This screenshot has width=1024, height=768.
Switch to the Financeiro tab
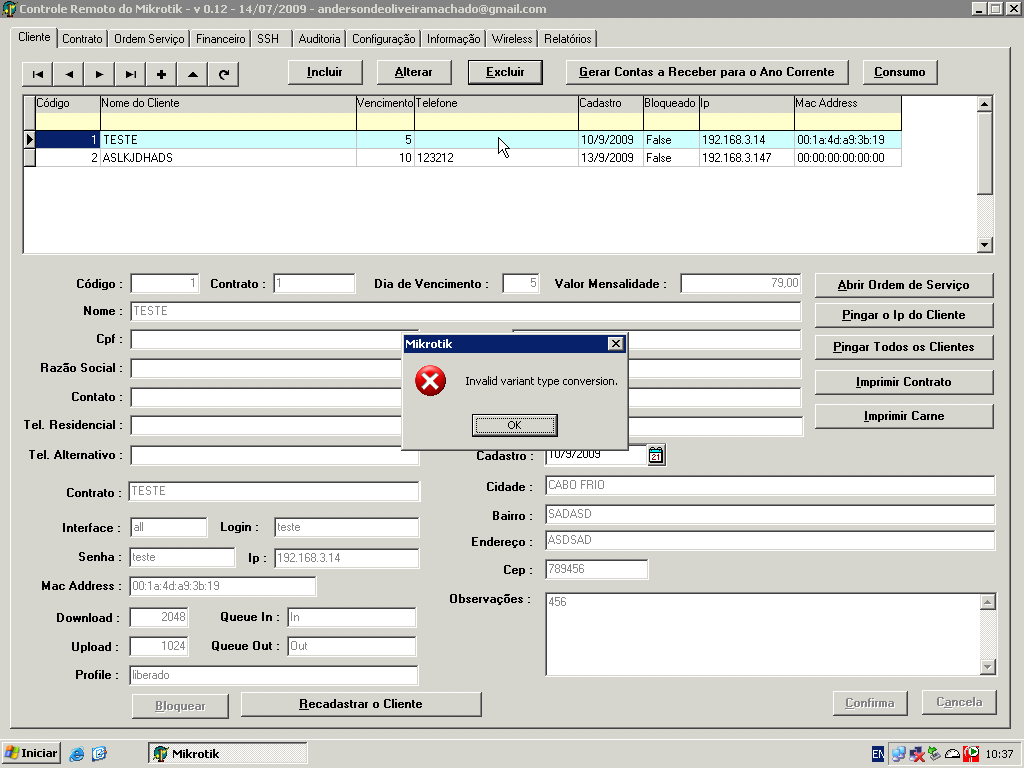coord(221,39)
